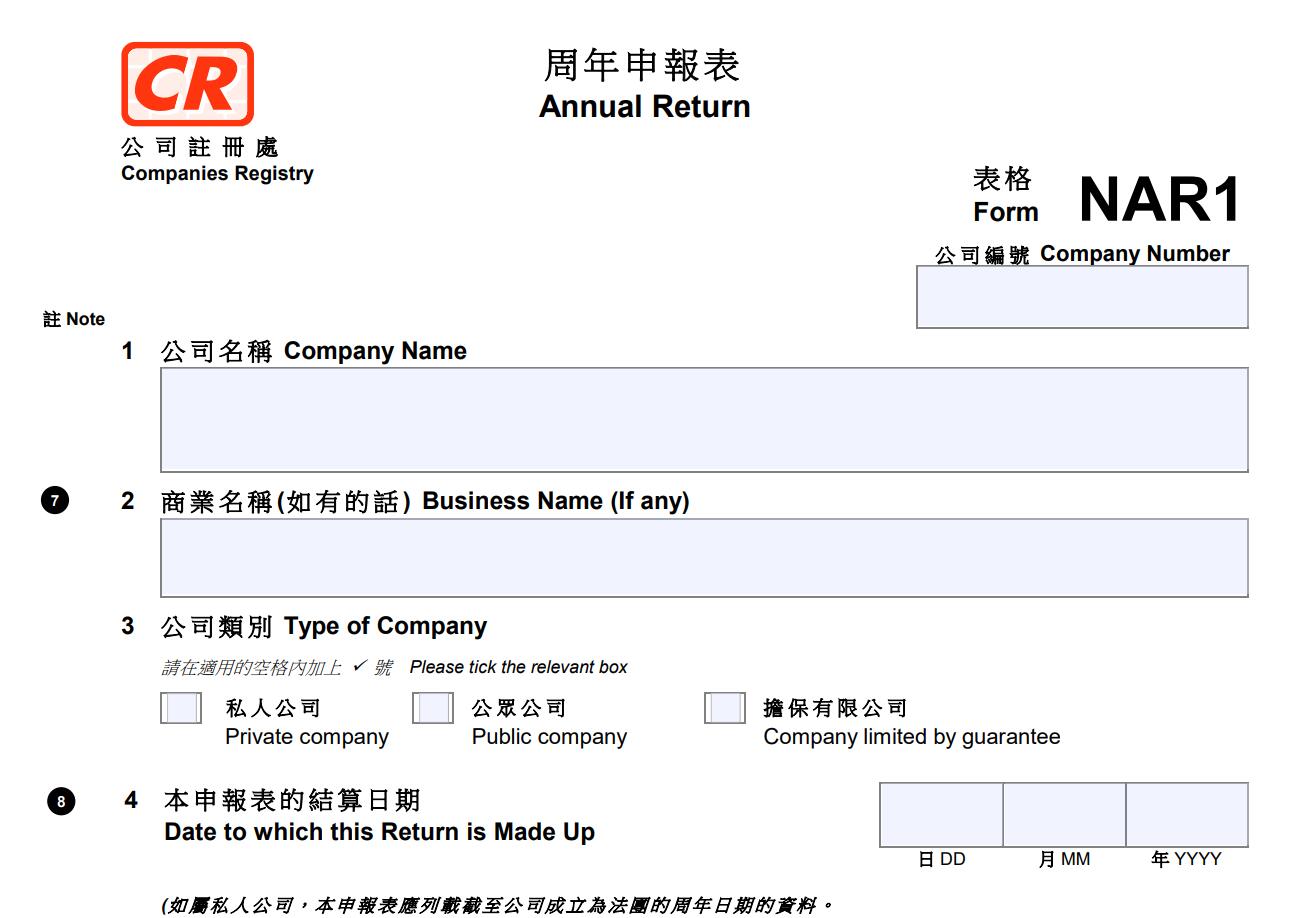Click the Company limited by guarantee label
1303x918 pixels.
click(911, 737)
